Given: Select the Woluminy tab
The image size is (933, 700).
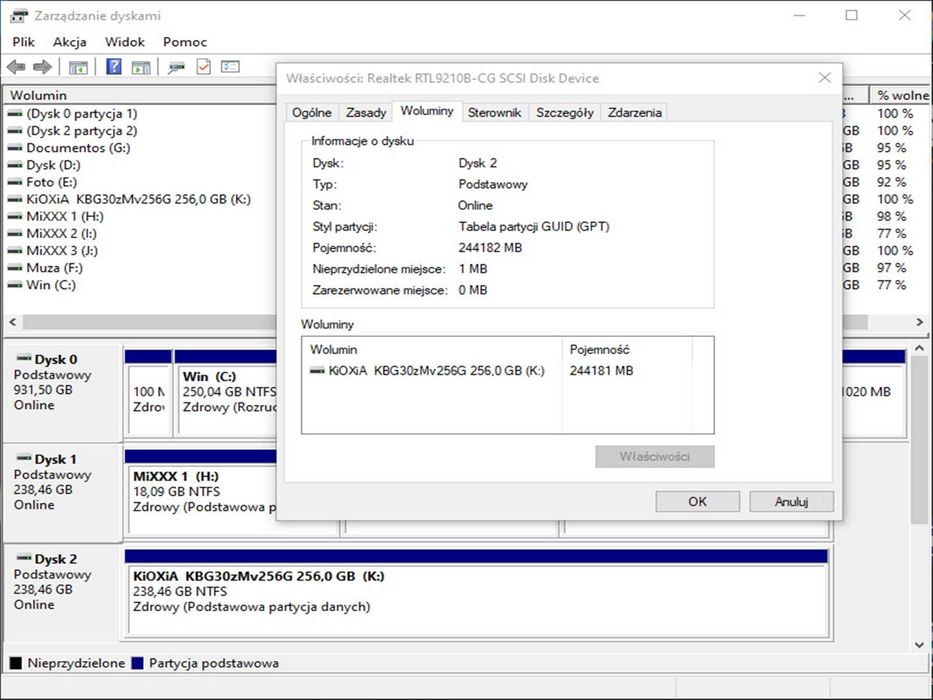Looking at the screenshot, I should click(x=427, y=111).
